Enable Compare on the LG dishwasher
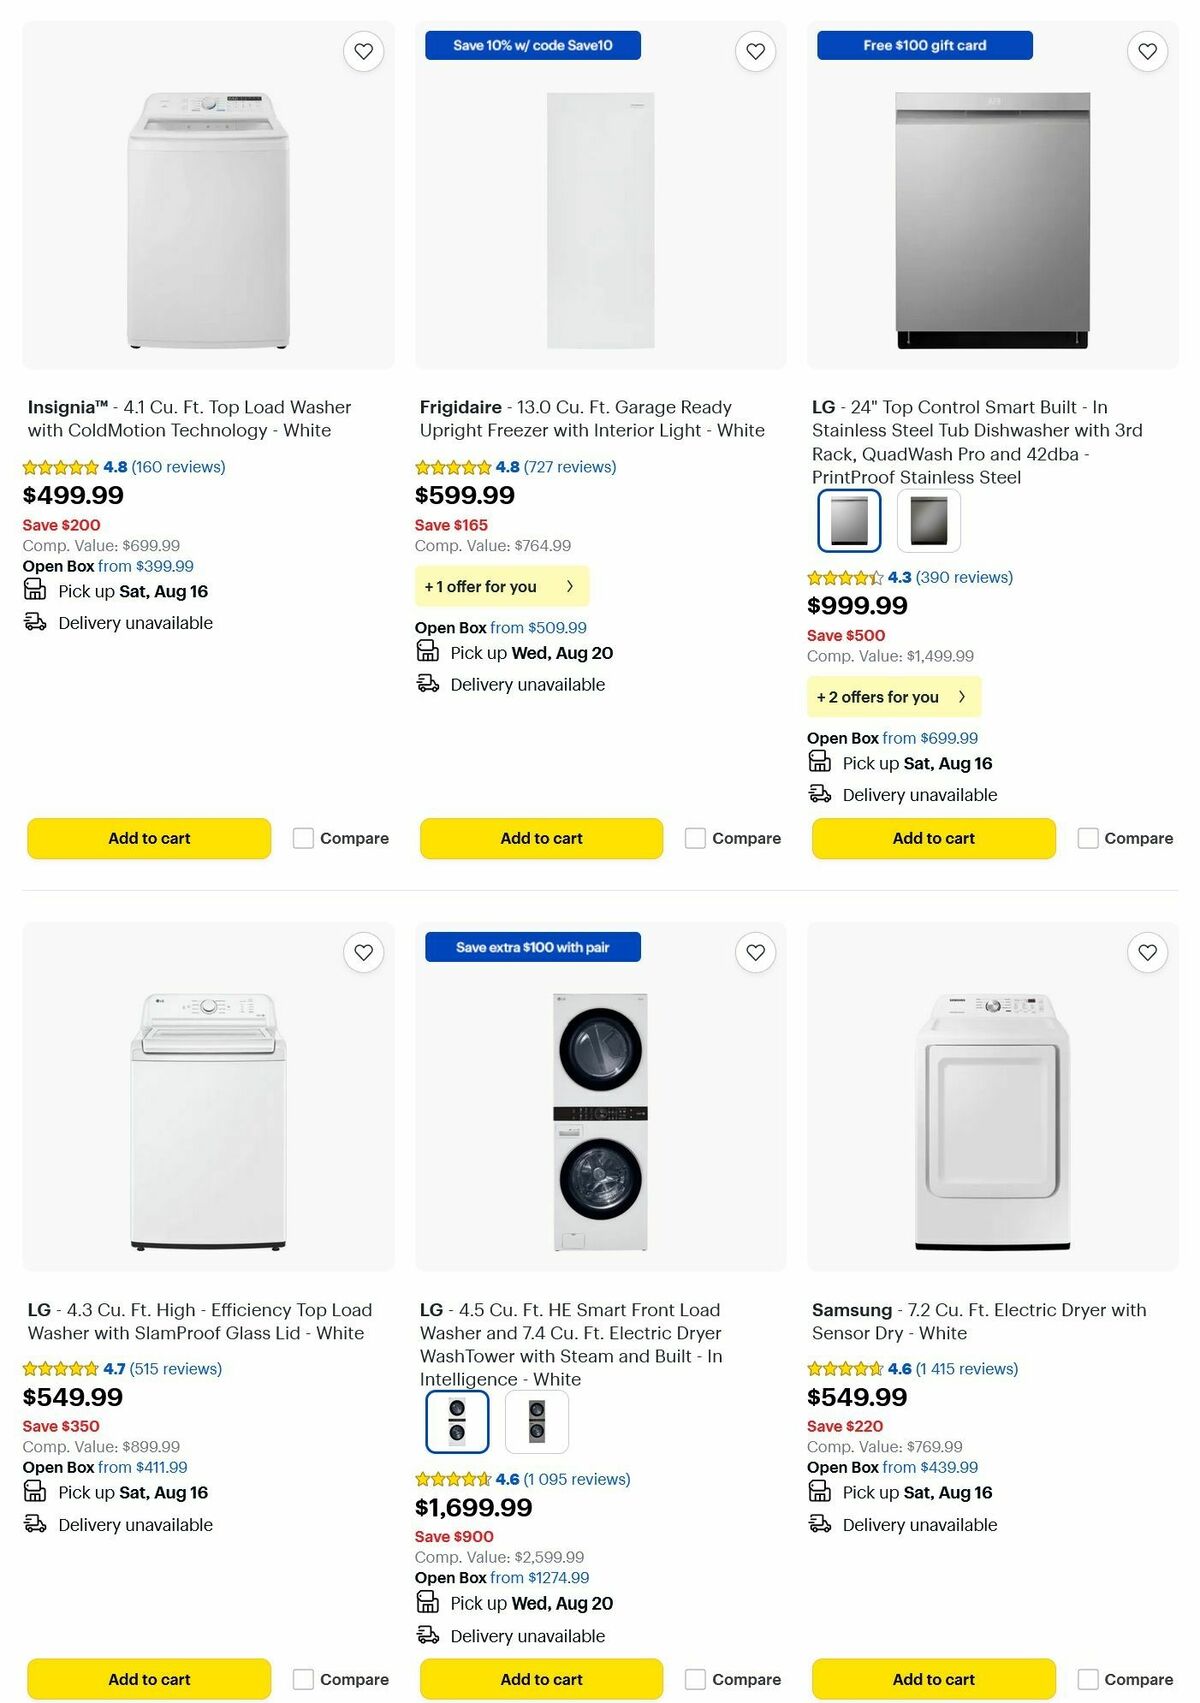The width and height of the screenshot is (1200, 1703). (x=1087, y=838)
